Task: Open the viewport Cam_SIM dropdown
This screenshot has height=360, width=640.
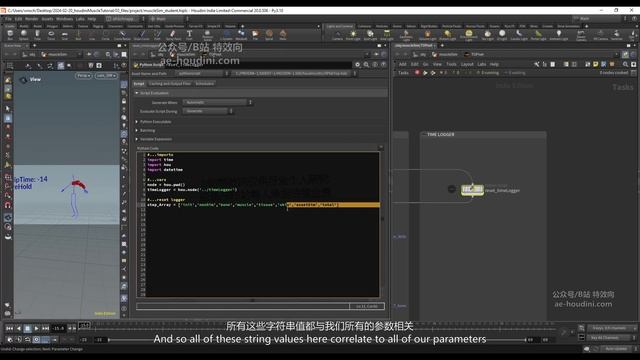Action: coord(106,76)
